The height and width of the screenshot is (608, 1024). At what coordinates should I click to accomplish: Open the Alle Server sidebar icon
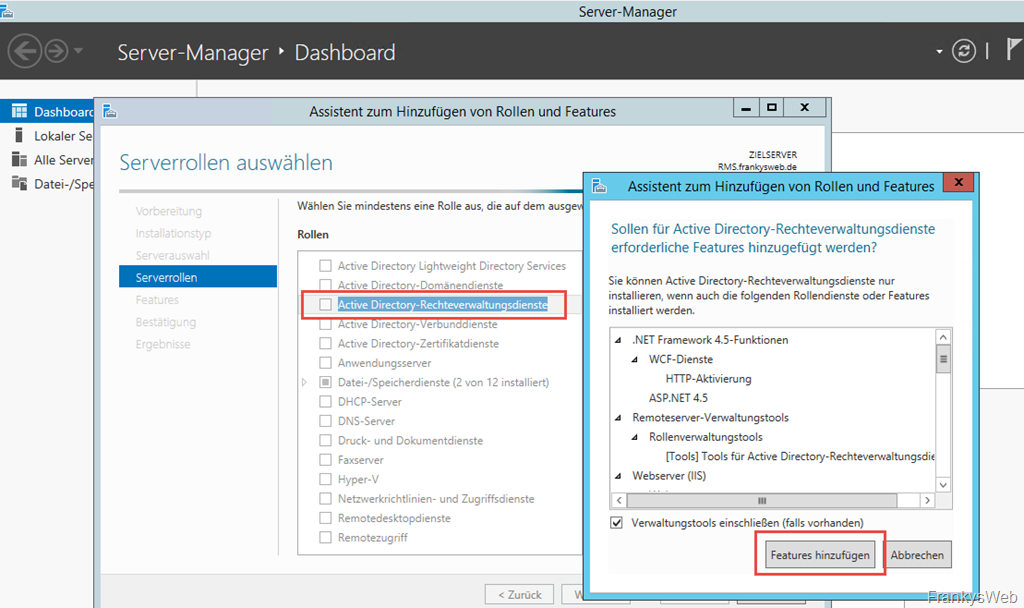pos(19,160)
